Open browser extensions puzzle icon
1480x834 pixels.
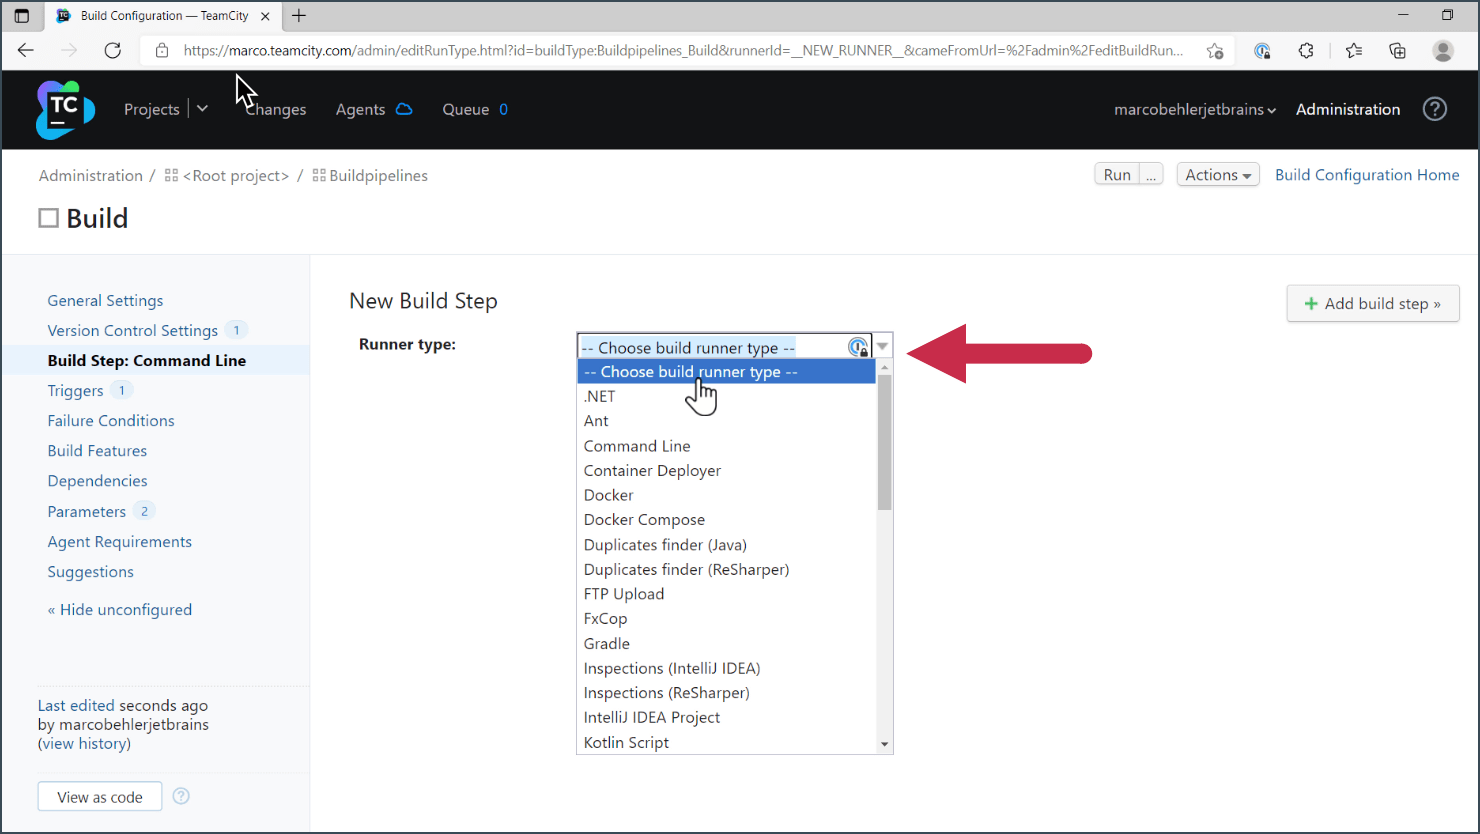(x=1306, y=50)
